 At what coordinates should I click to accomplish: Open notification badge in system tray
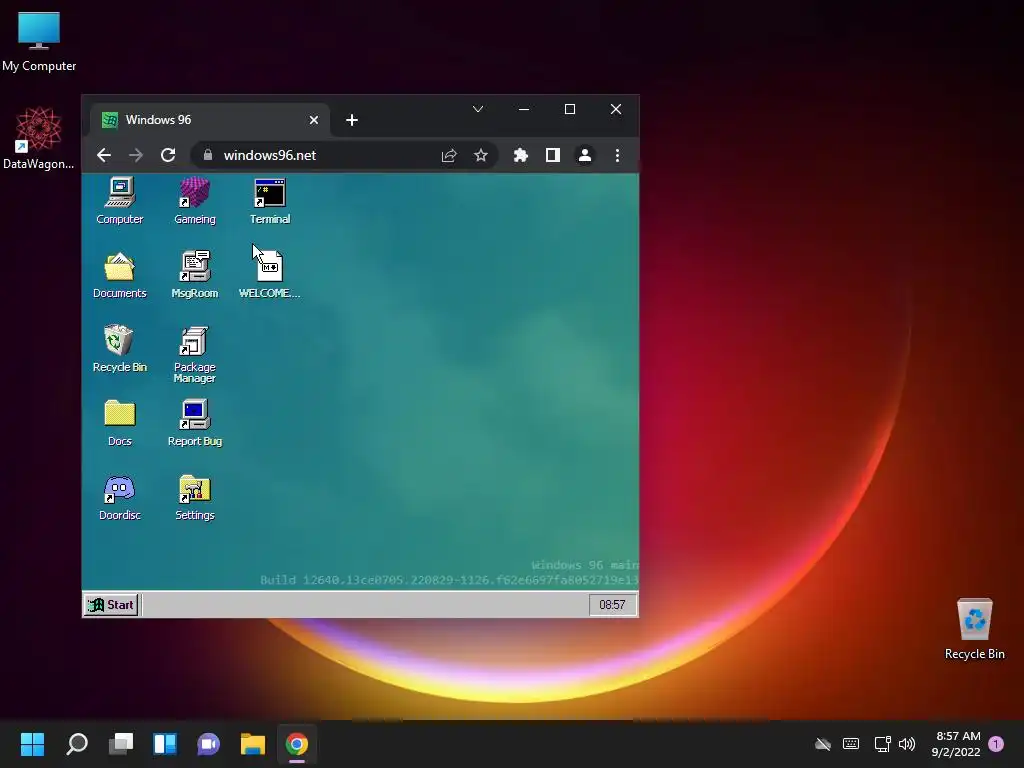pos(996,744)
